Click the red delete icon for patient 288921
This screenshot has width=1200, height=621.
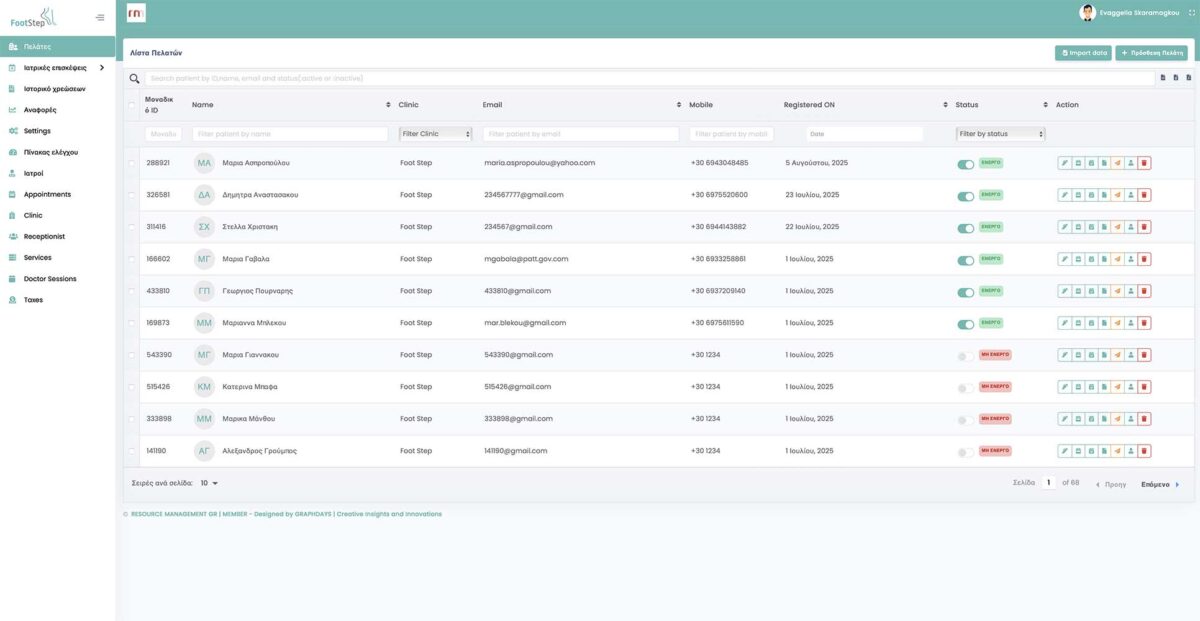tap(1144, 163)
